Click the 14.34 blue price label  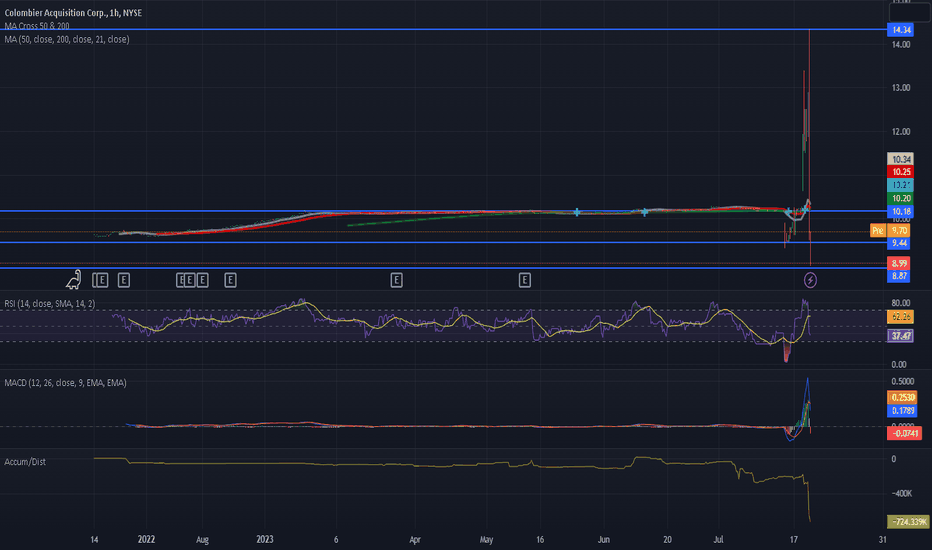901,30
